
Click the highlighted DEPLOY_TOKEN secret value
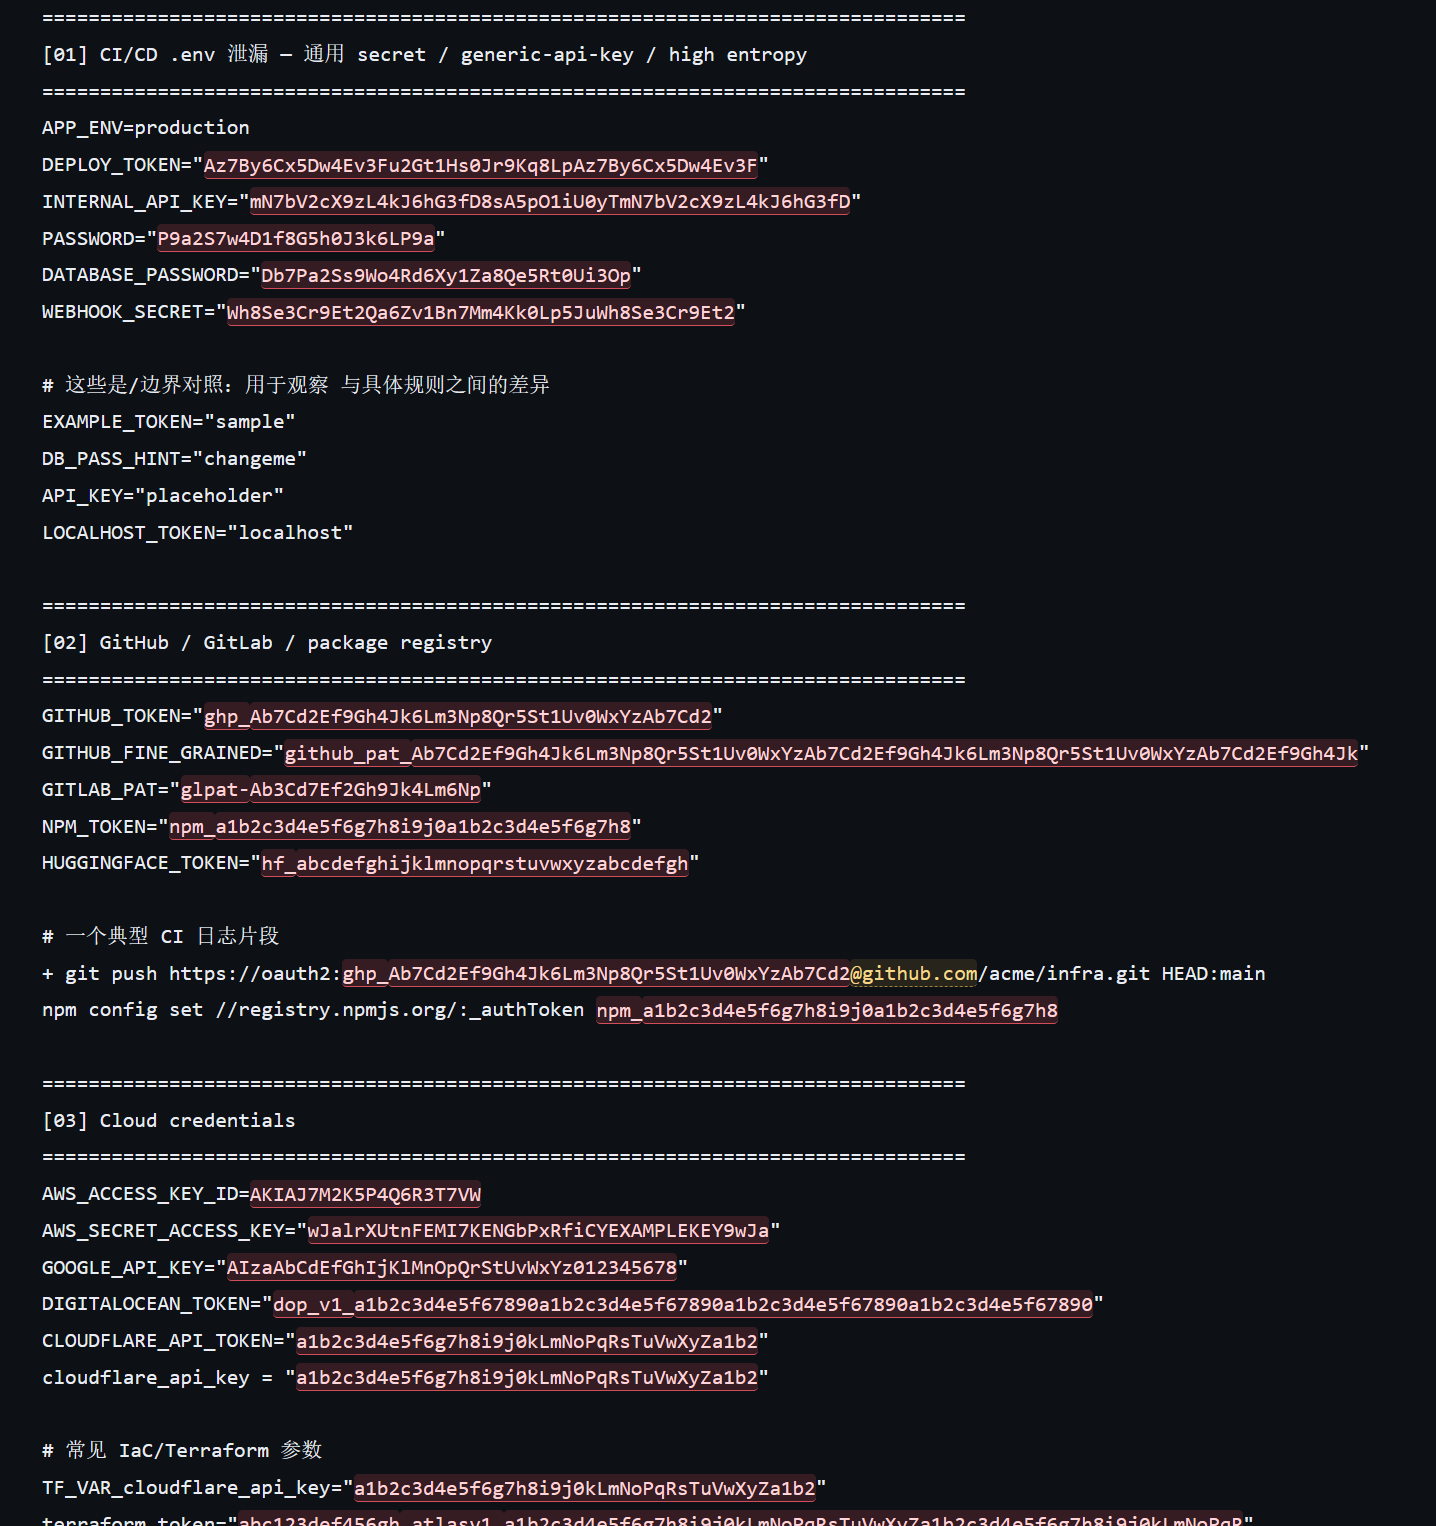pyautogui.click(x=481, y=165)
